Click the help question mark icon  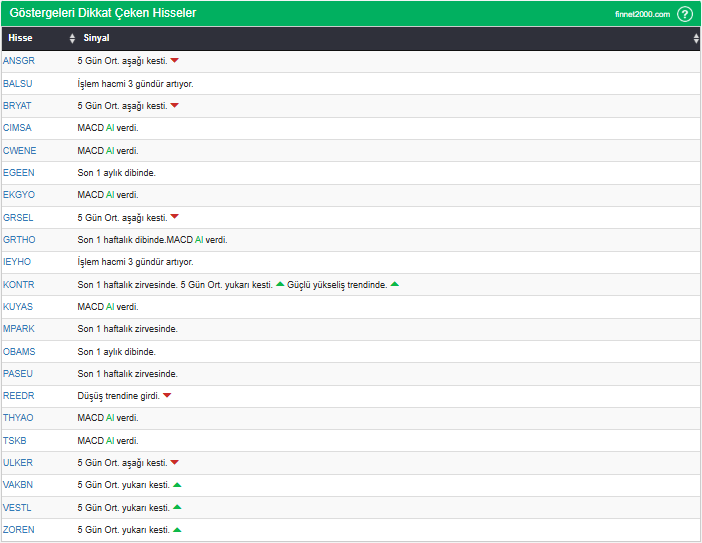[685, 14]
